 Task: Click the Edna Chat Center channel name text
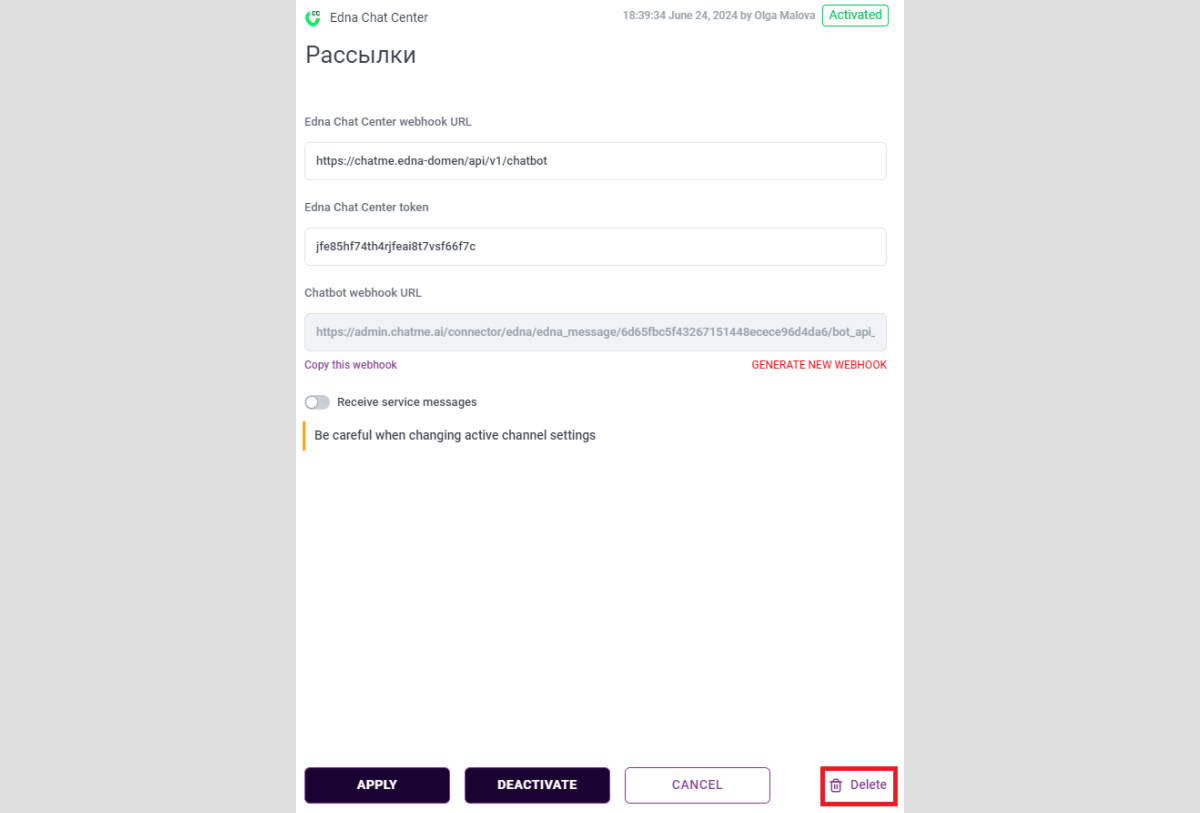379,18
